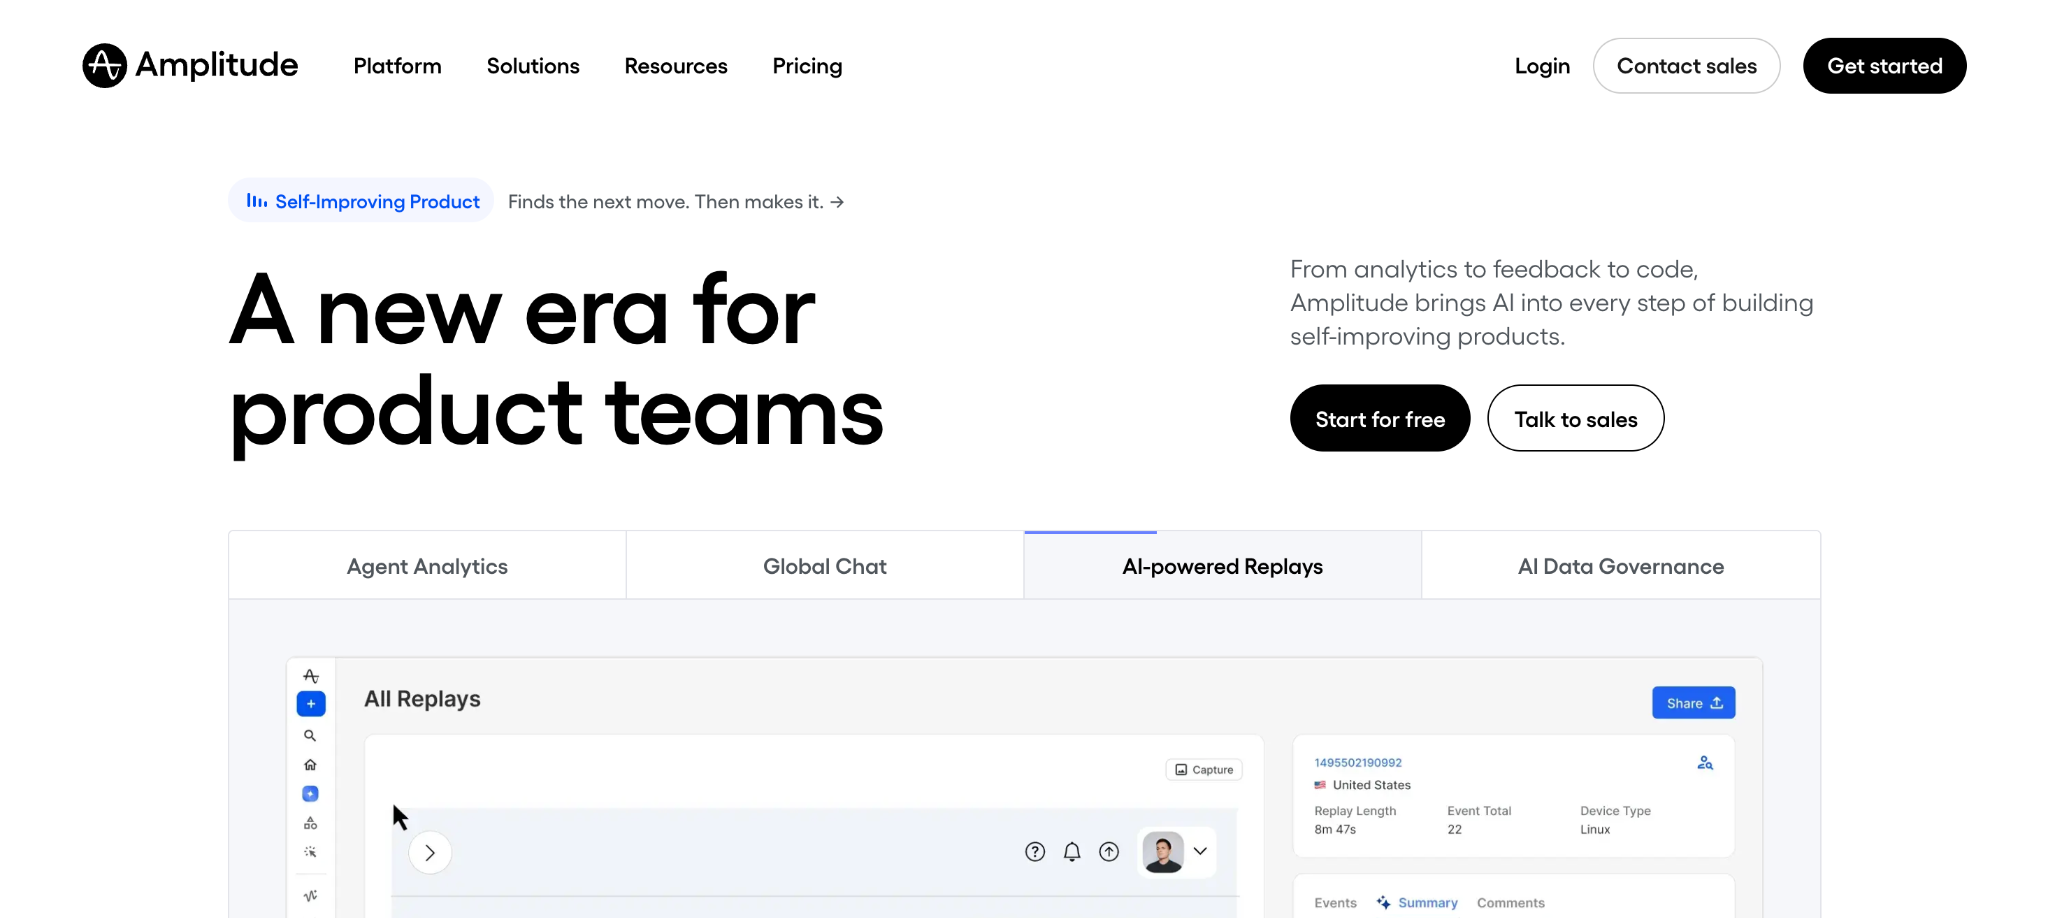This screenshot has height=918, width=2048.
Task: Click the Event Total value '22'
Action: (1454, 830)
